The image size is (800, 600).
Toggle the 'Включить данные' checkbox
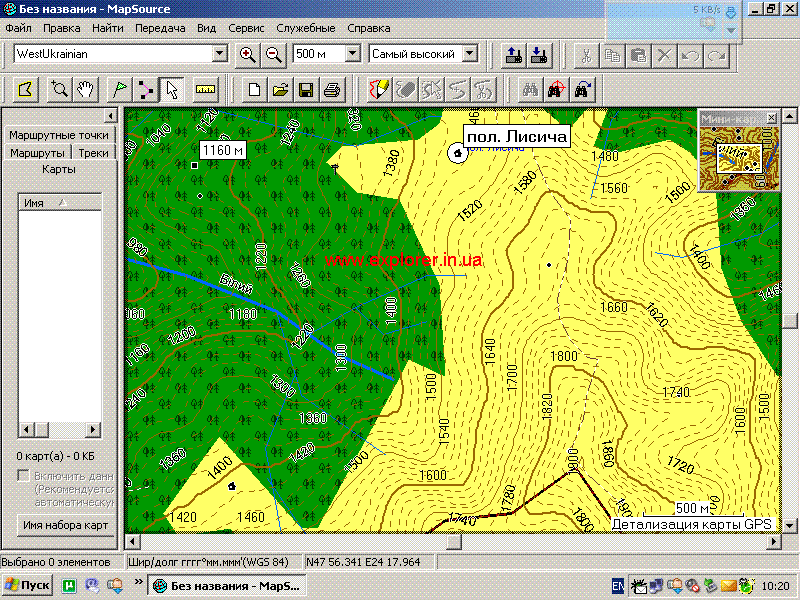(23, 476)
